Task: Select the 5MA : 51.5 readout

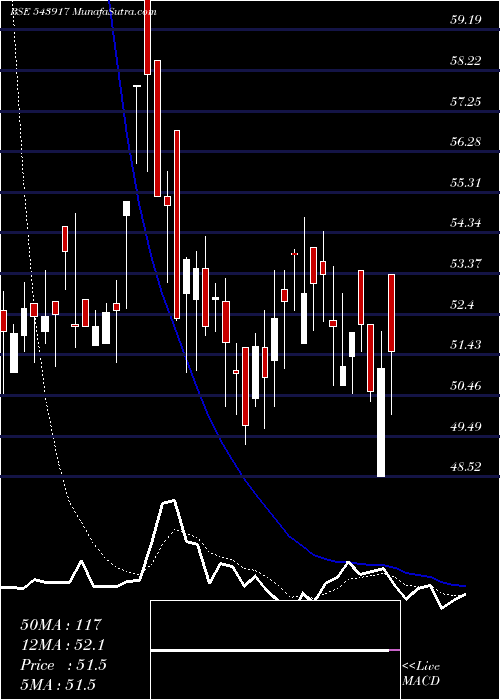Action: (58, 685)
